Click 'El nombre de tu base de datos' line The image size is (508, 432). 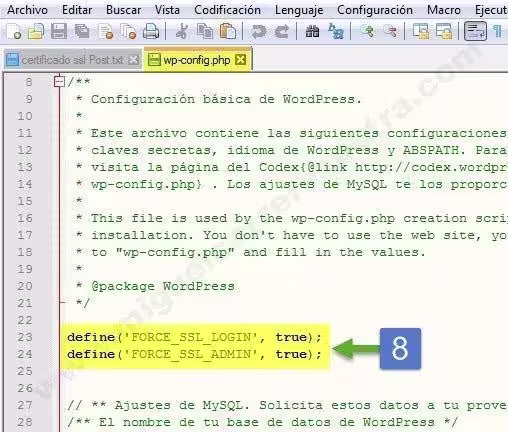[262, 422]
